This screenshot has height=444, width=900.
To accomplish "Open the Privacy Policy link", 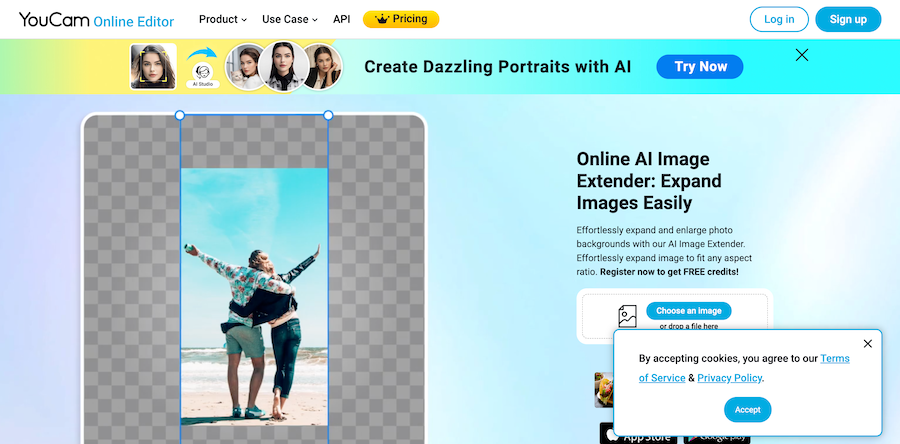I will tap(730, 378).
